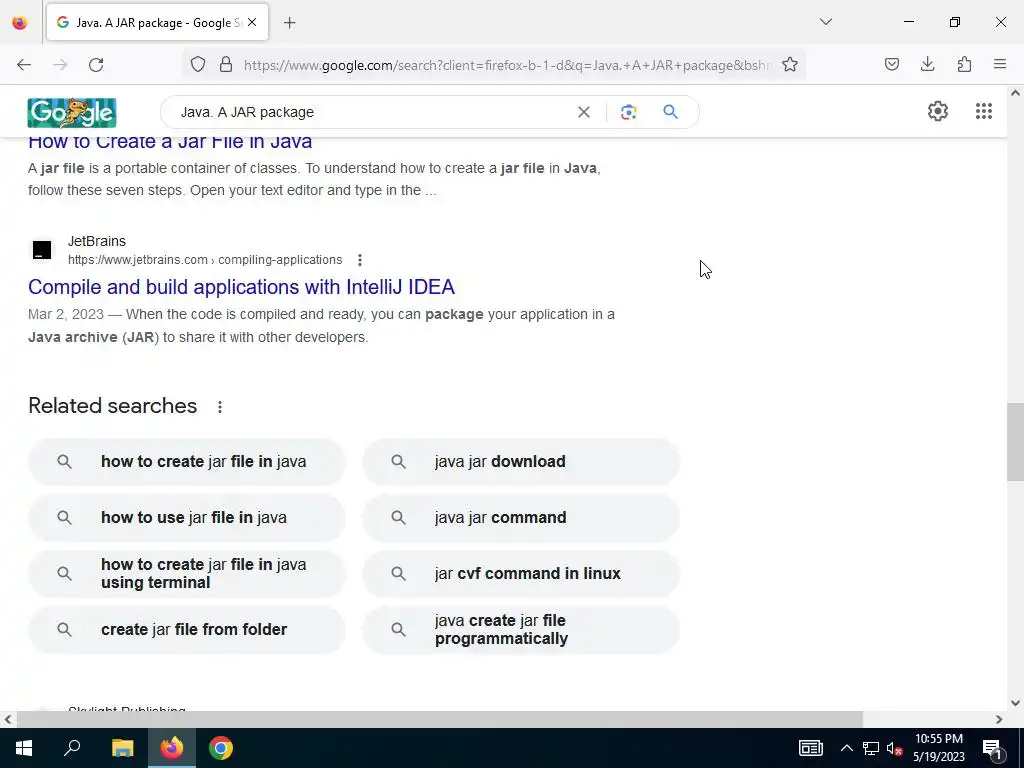This screenshot has width=1024, height=768.
Task: View site security lock information
Action: [x=226, y=65]
